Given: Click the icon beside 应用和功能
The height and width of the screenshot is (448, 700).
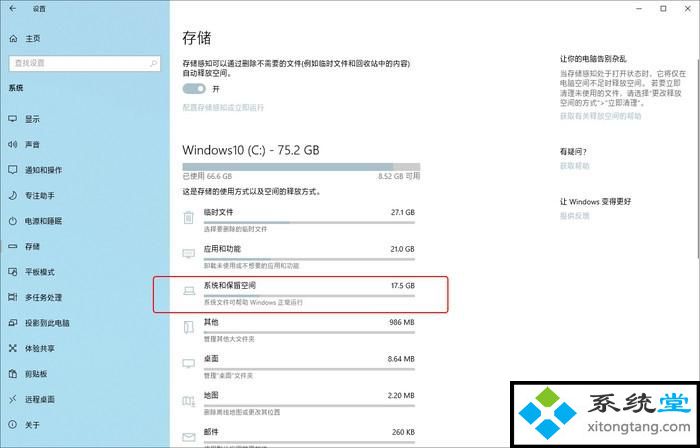Looking at the screenshot, I should (x=189, y=254).
